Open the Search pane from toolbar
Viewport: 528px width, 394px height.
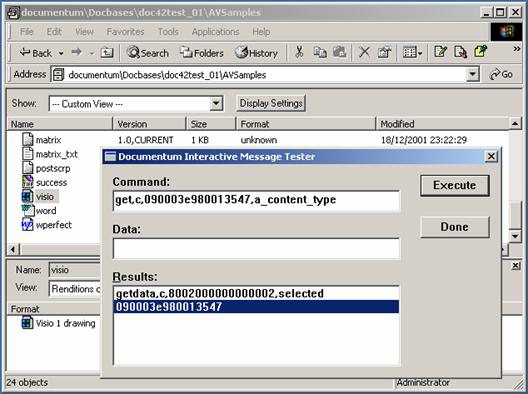pyautogui.click(x=147, y=53)
